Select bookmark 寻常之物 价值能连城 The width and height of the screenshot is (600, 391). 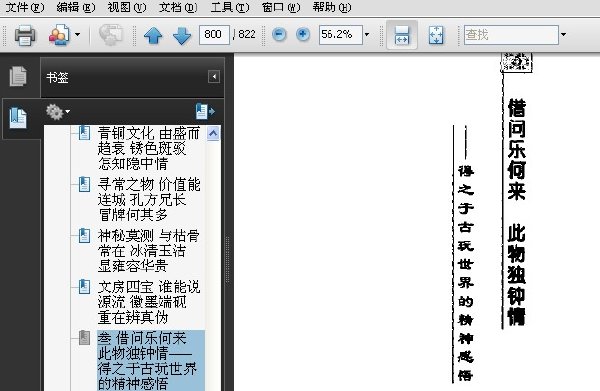tap(148, 199)
